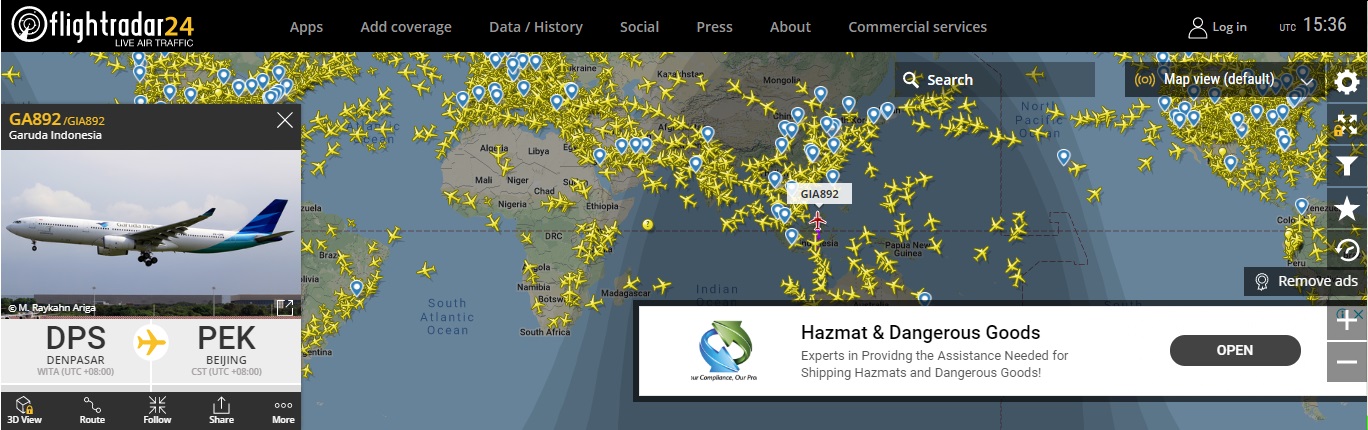Screen dimensions: 1368x430
Task: Follow the selected flight
Action: 157,410
